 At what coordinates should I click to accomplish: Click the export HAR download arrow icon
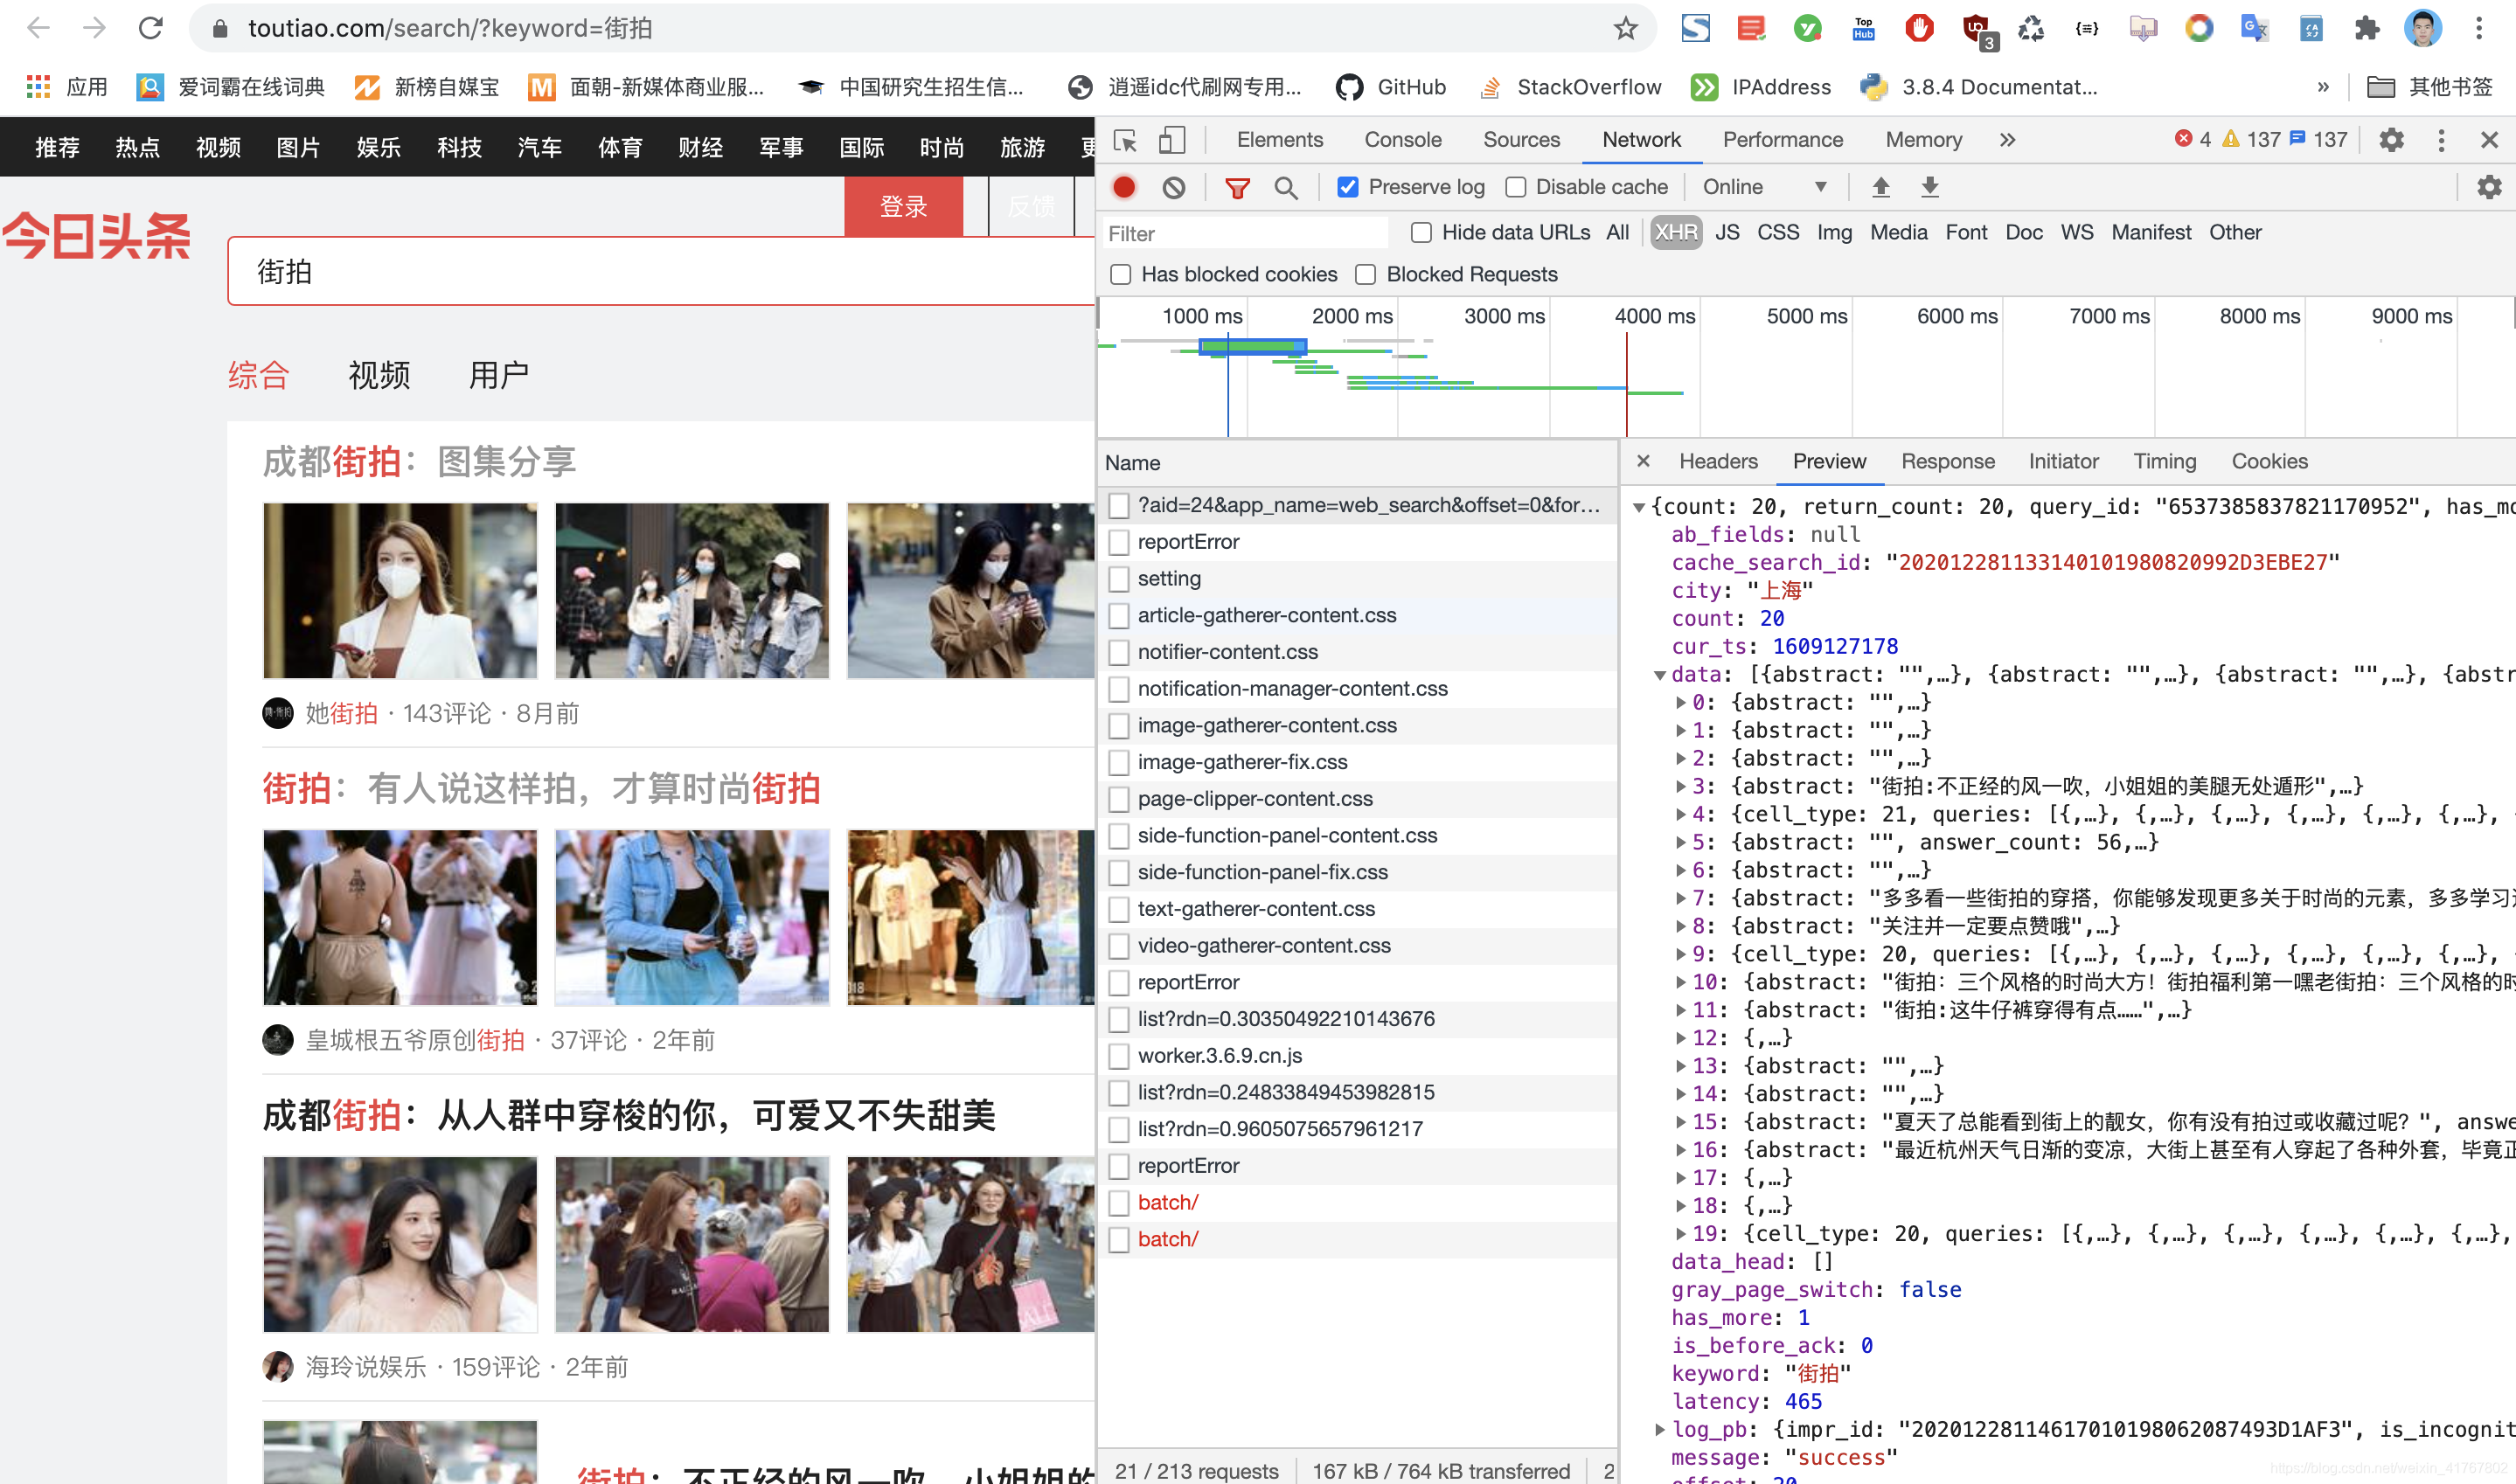1930,187
